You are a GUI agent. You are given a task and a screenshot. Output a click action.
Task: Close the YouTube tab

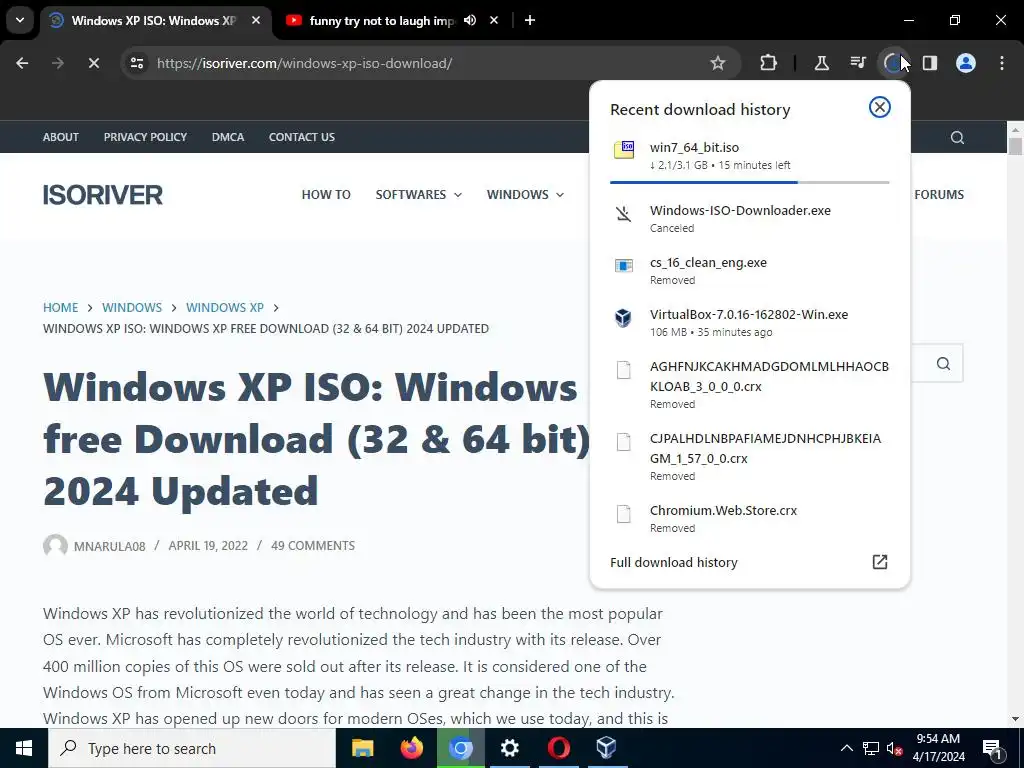494,20
